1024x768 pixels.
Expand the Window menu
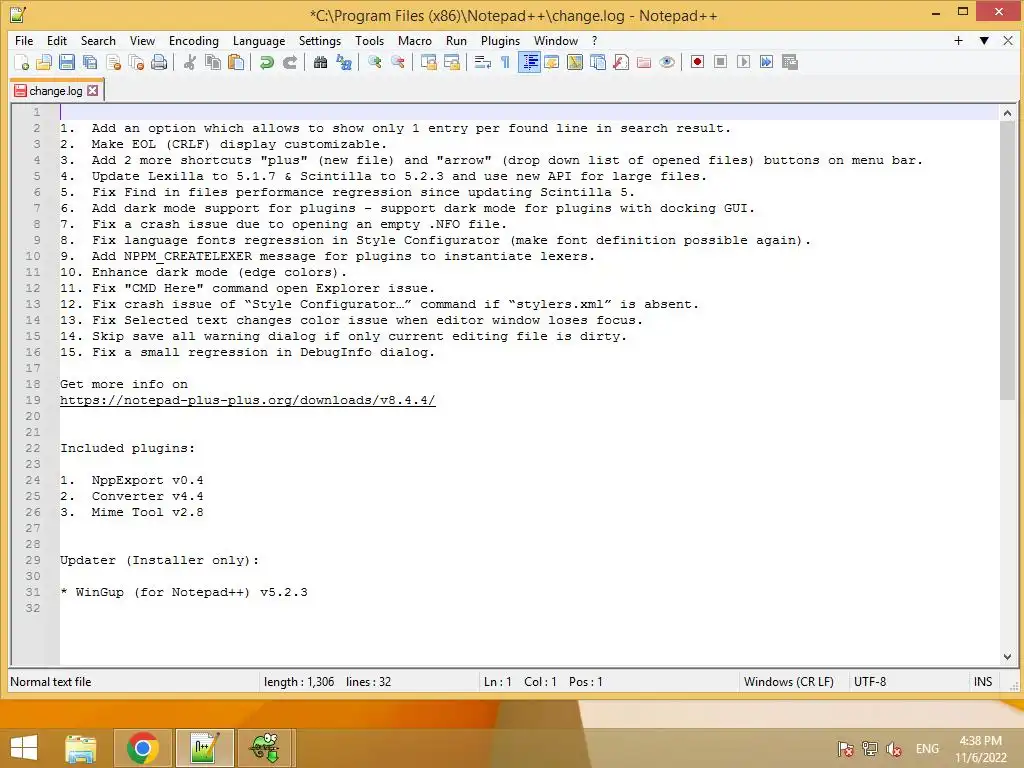coord(556,40)
